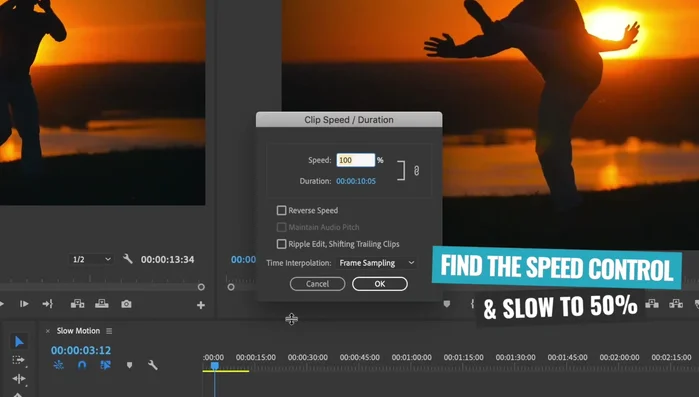Select the Selection tool arrow

pos(19,342)
